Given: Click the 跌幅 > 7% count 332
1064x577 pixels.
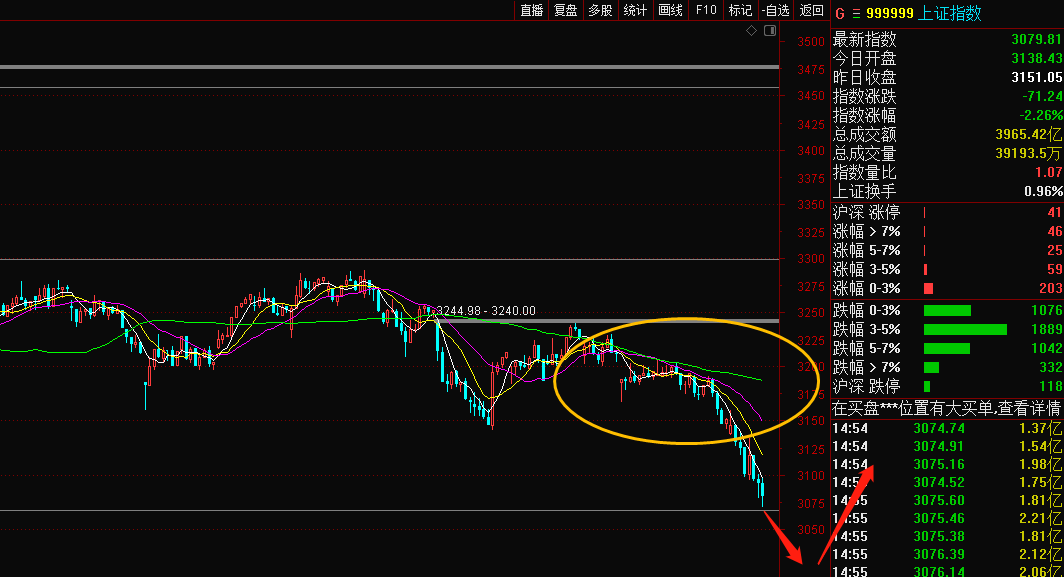Looking at the screenshot, I should click(x=1050, y=367).
